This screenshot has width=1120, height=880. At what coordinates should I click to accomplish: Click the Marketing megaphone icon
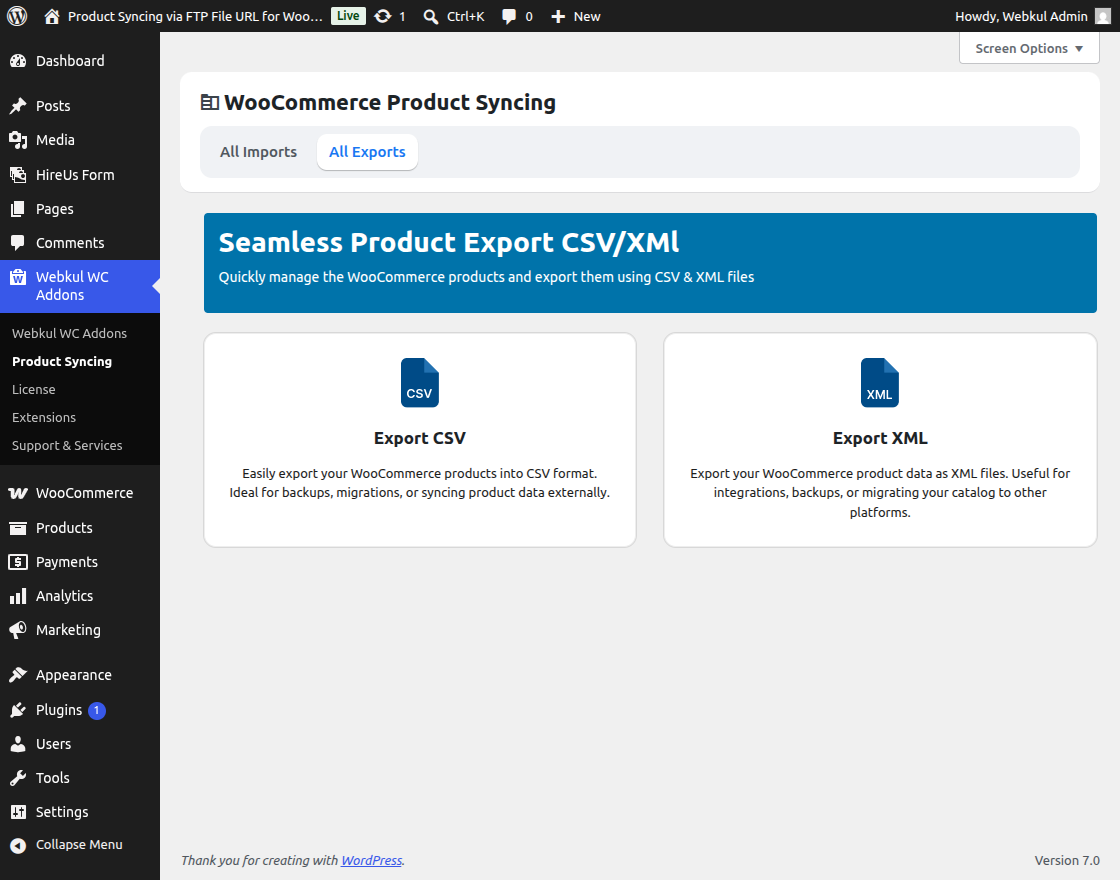tap(18, 630)
